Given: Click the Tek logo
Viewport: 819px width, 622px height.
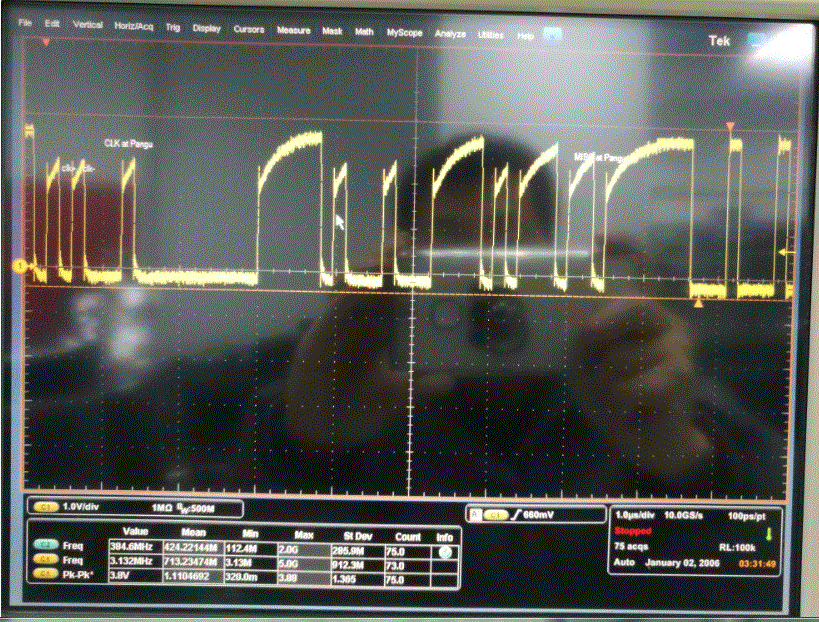Looking at the screenshot, I should click(x=719, y=41).
